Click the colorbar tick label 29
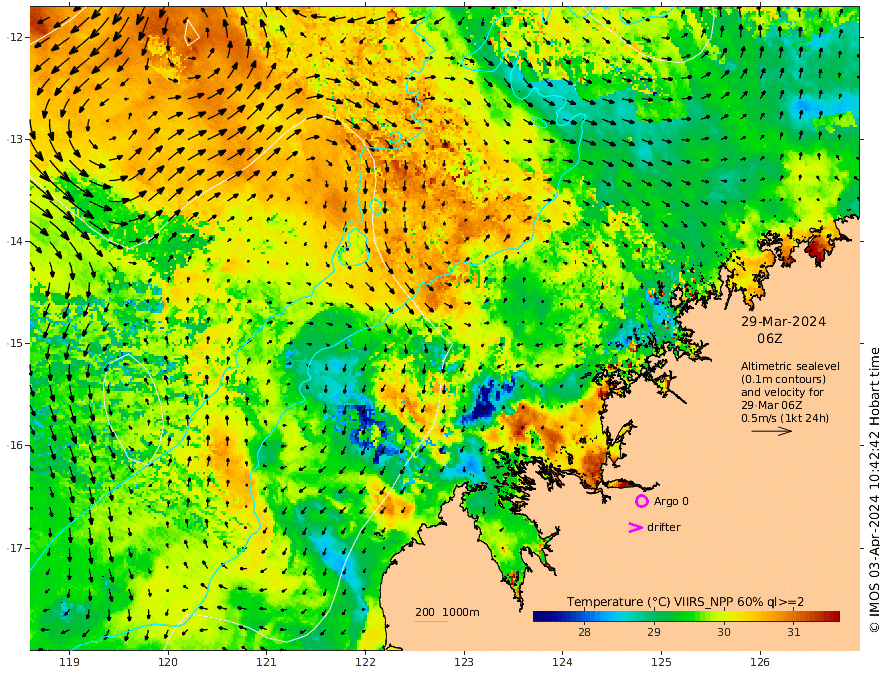880x680 pixels. click(x=654, y=632)
